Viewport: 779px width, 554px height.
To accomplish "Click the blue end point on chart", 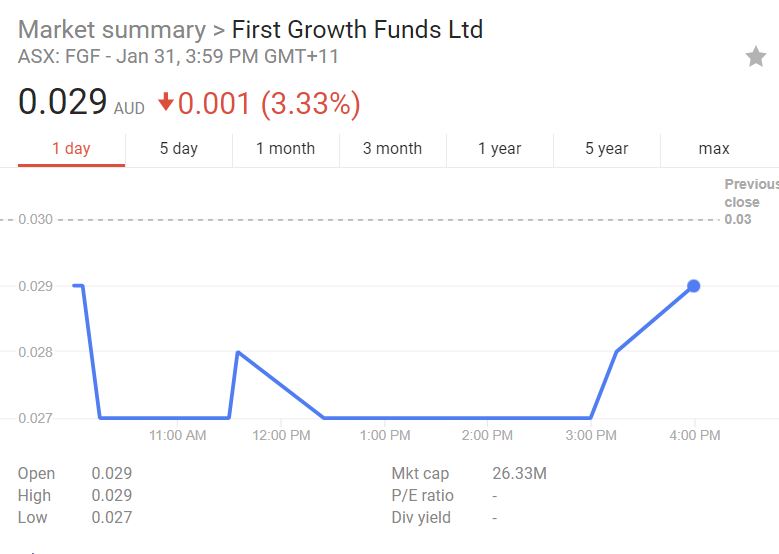I will click(x=694, y=286).
